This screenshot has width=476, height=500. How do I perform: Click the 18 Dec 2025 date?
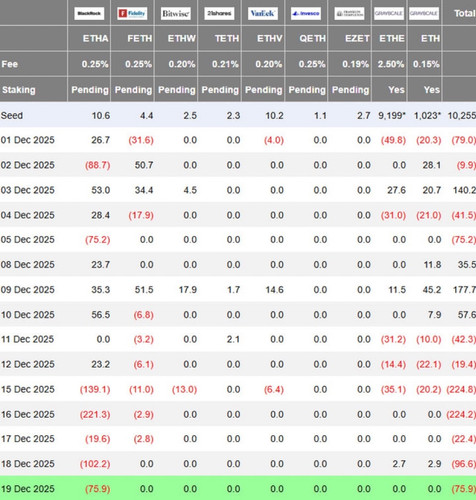[x=27, y=464]
